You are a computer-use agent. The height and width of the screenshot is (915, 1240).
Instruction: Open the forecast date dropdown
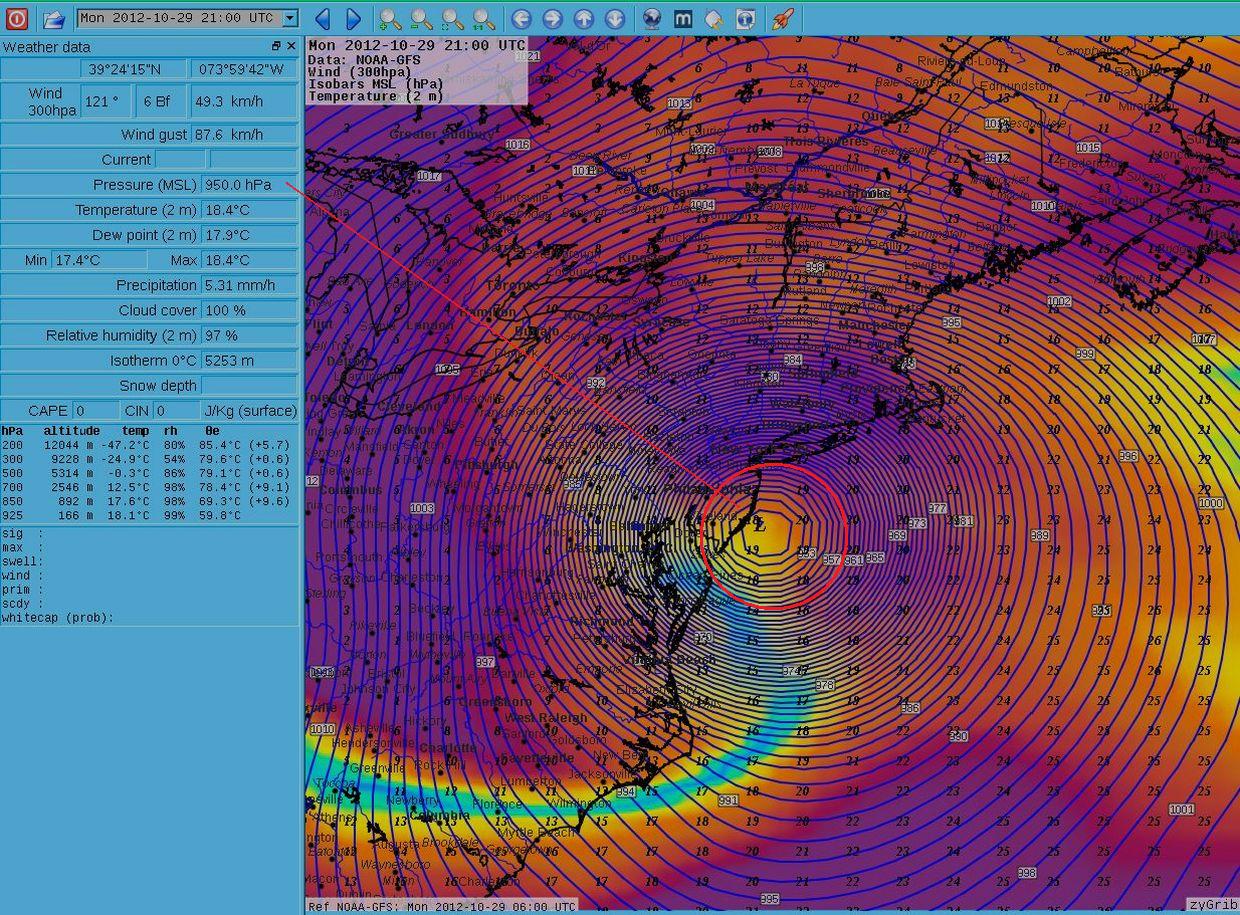click(289, 18)
